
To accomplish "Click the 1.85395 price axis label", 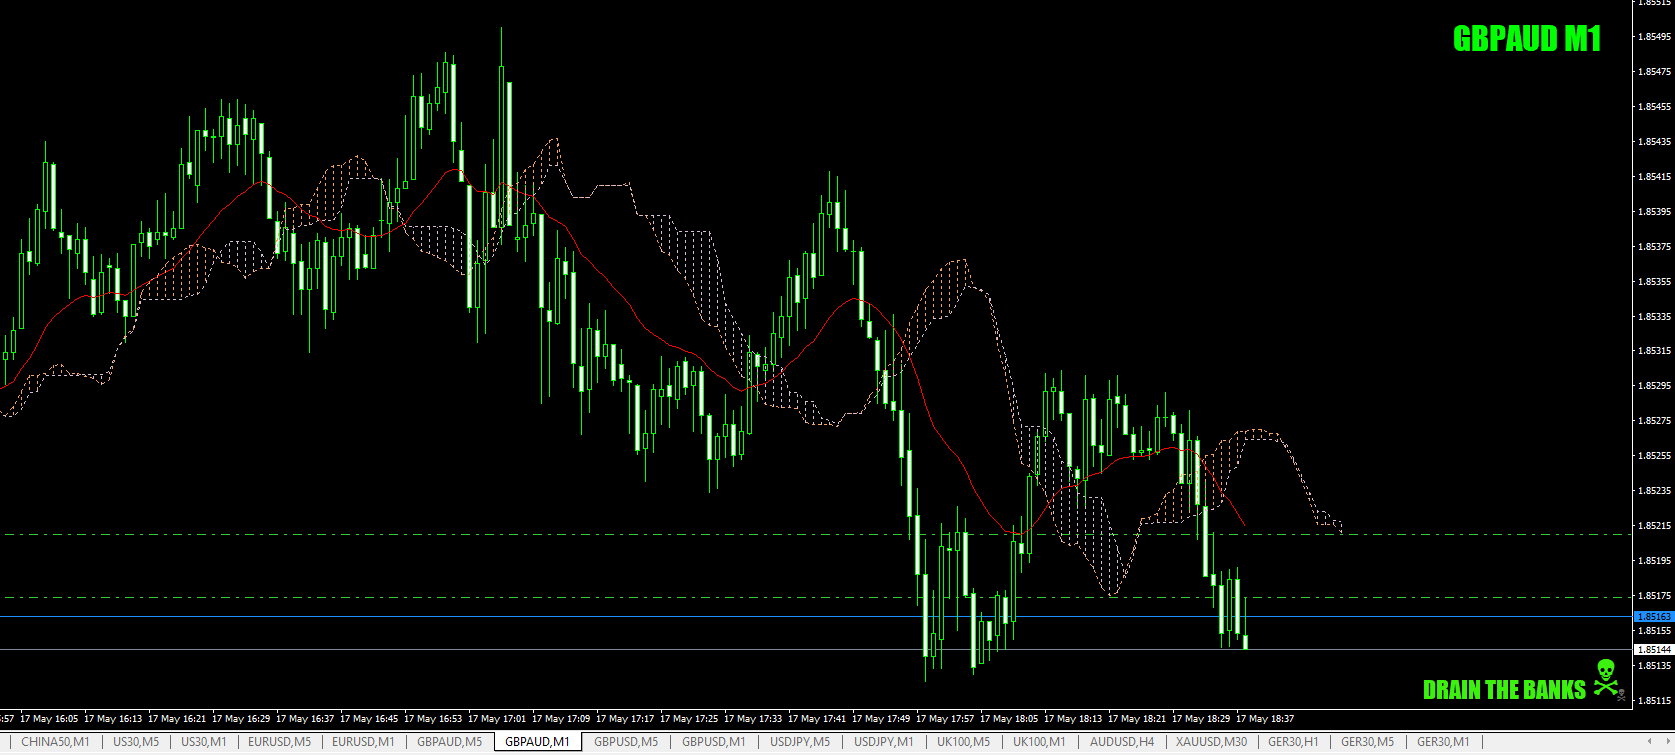I will click(1655, 212).
